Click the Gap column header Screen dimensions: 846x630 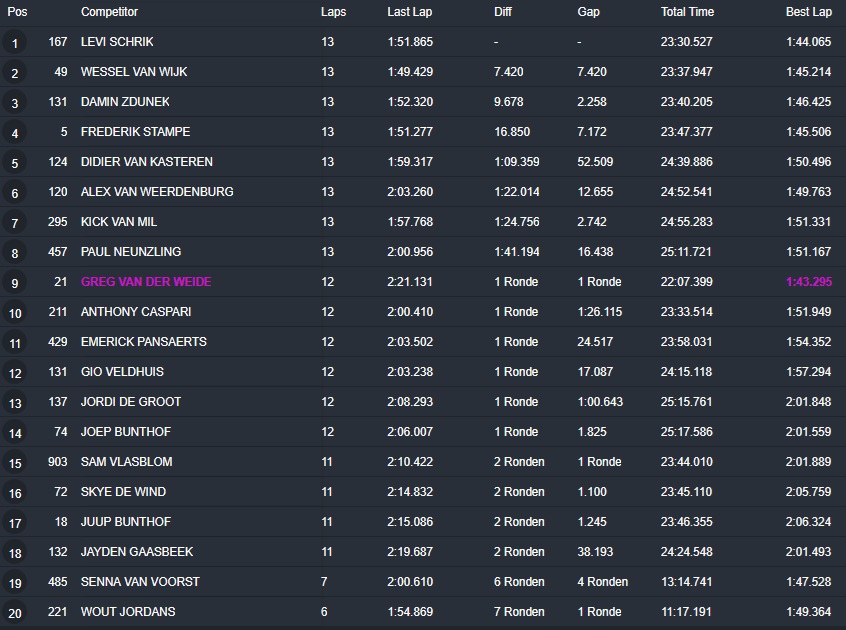589,12
